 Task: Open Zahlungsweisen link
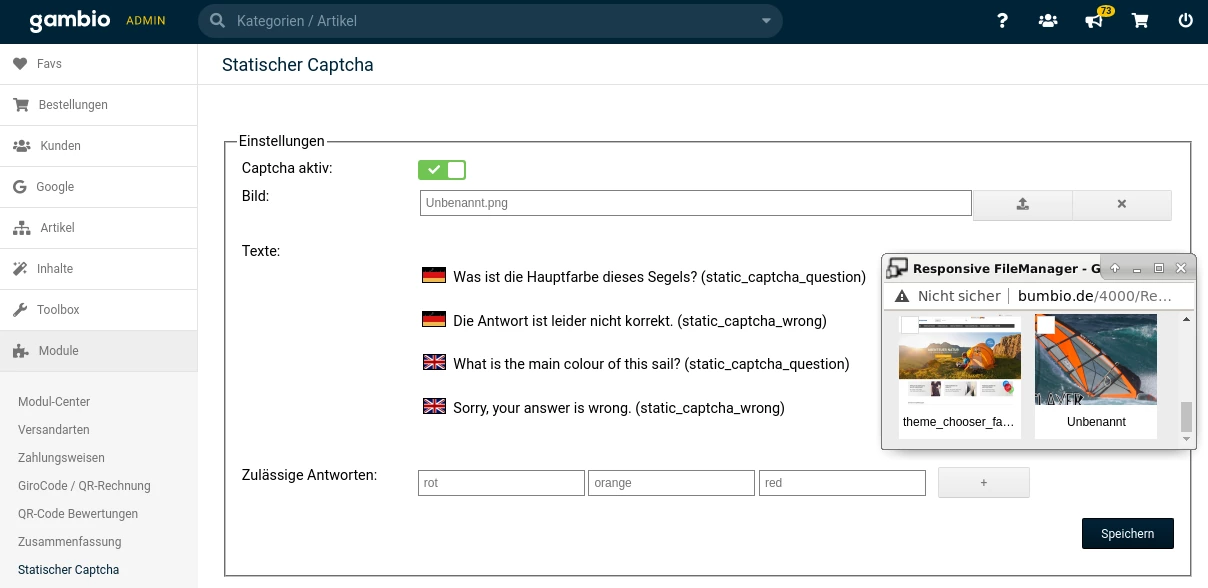point(61,458)
